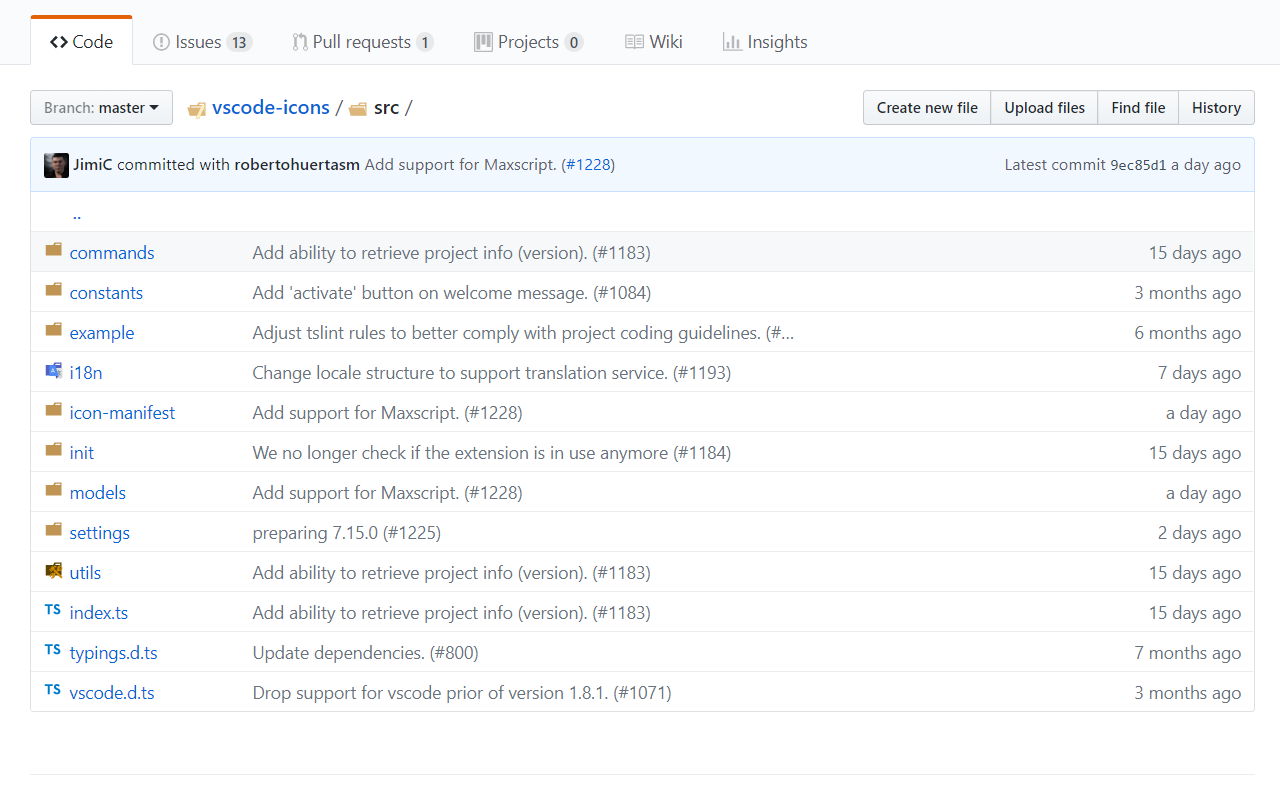Click the folder icon beside init

pyautogui.click(x=54, y=450)
